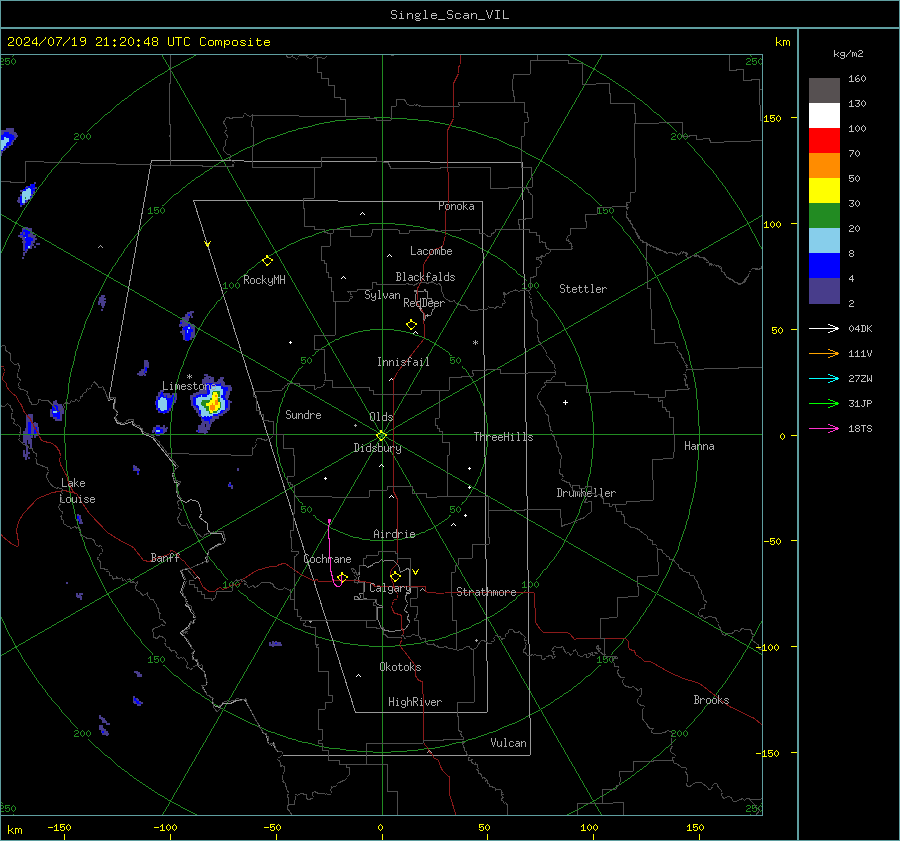900x841 pixels.
Task: Click the RedDeer city label
Action: pos(424,303)
